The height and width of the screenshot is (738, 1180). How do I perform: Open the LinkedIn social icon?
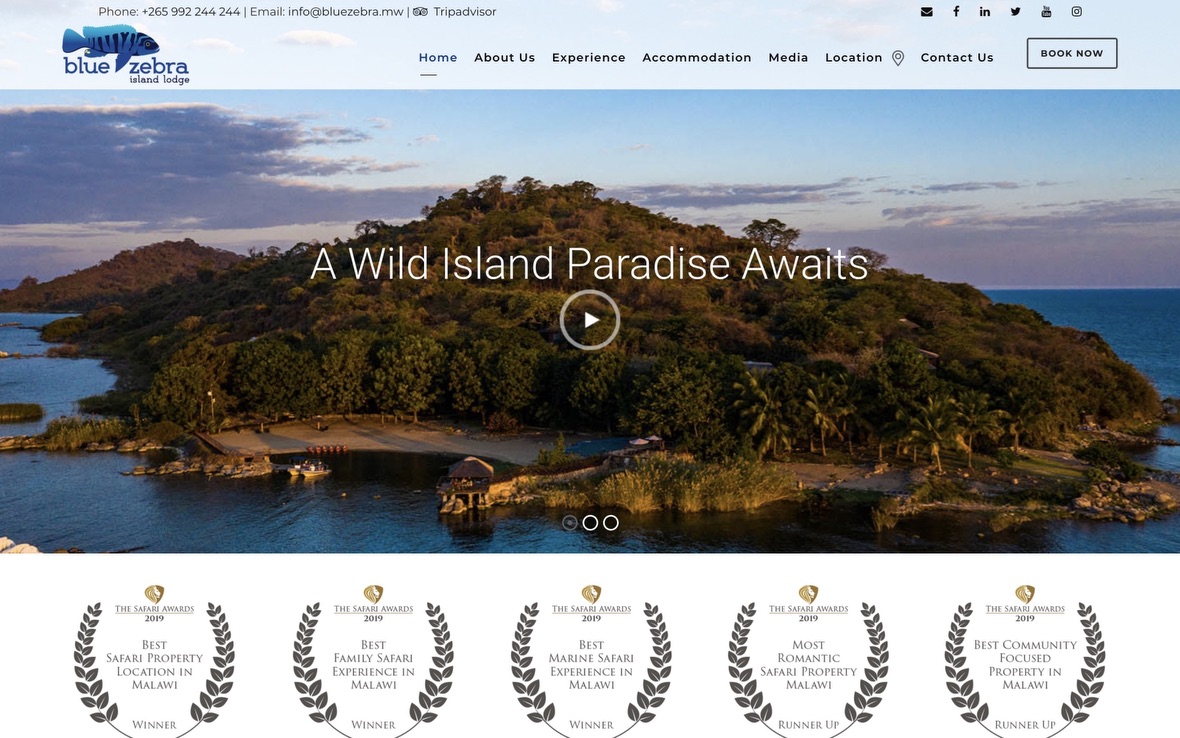coord(985,12)
